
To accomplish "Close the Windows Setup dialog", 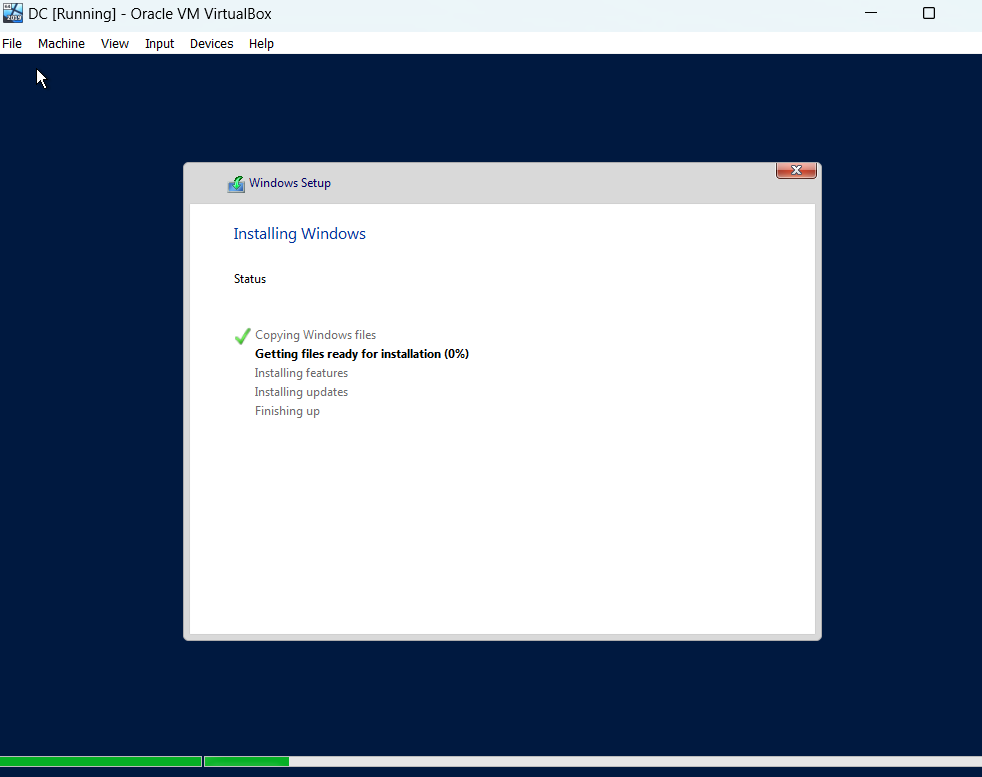I will (x=796, y=170).
